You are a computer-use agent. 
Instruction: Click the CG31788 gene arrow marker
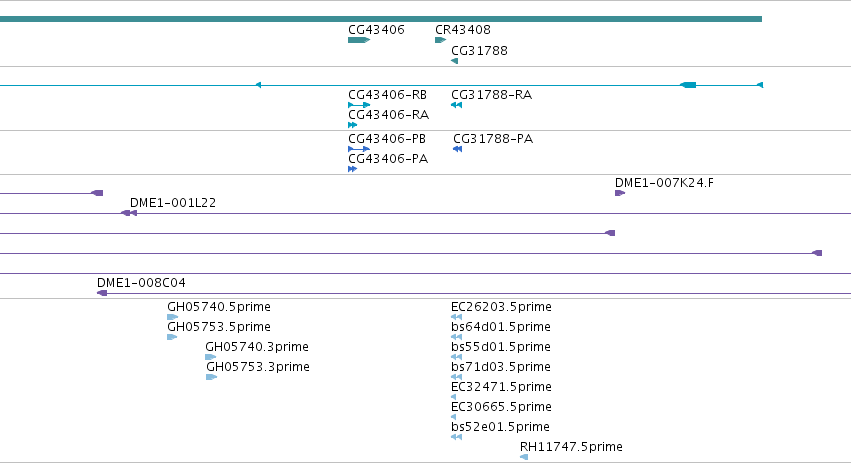tap(454, 61)
